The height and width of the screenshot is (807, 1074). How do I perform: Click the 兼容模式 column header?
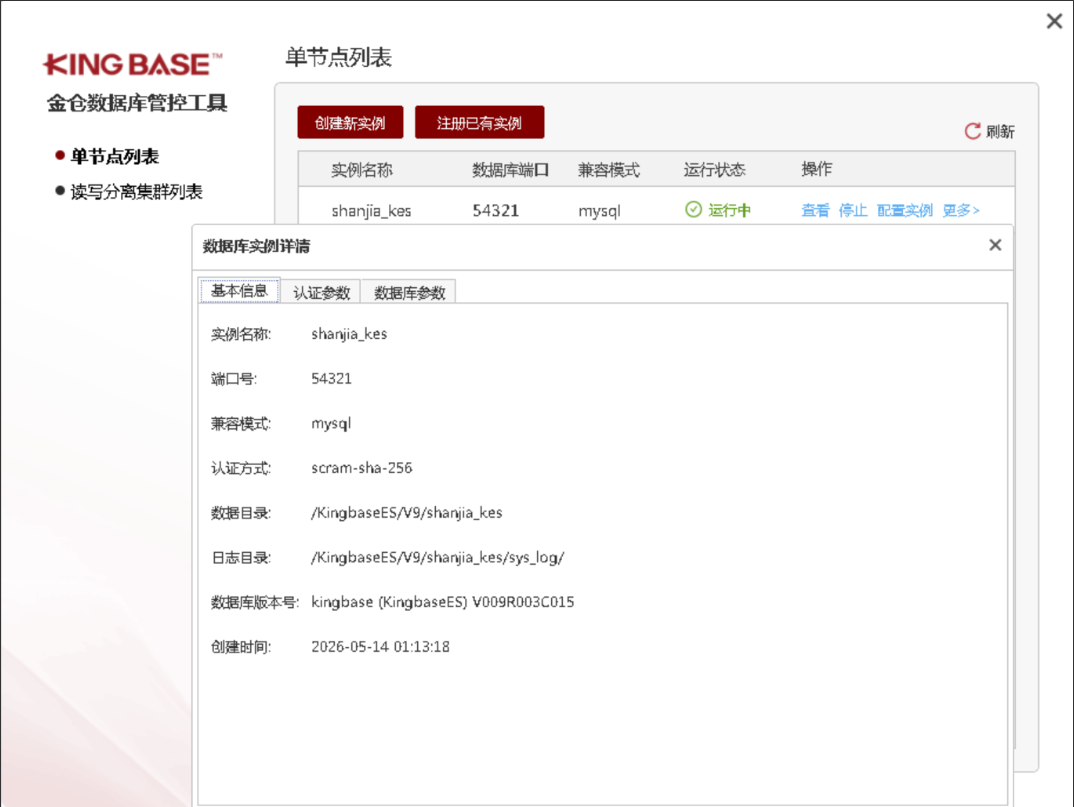tap(608, 170)
